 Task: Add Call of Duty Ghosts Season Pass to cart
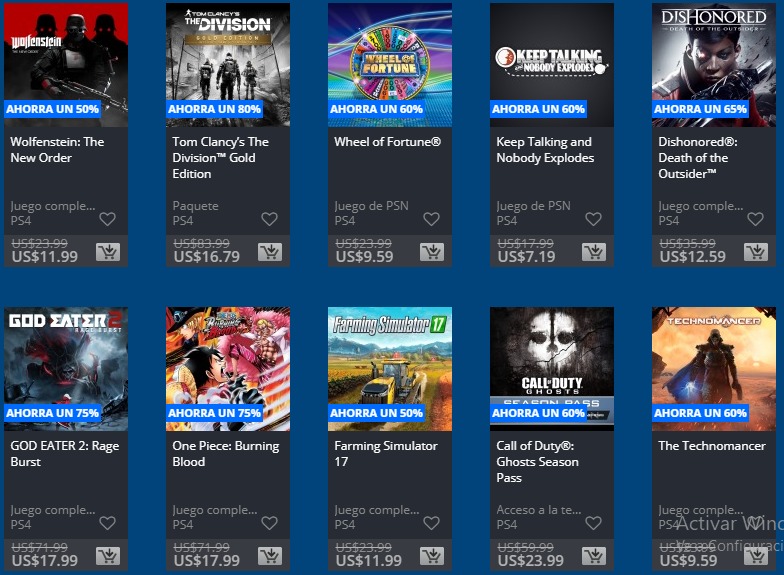pos(594,556)
